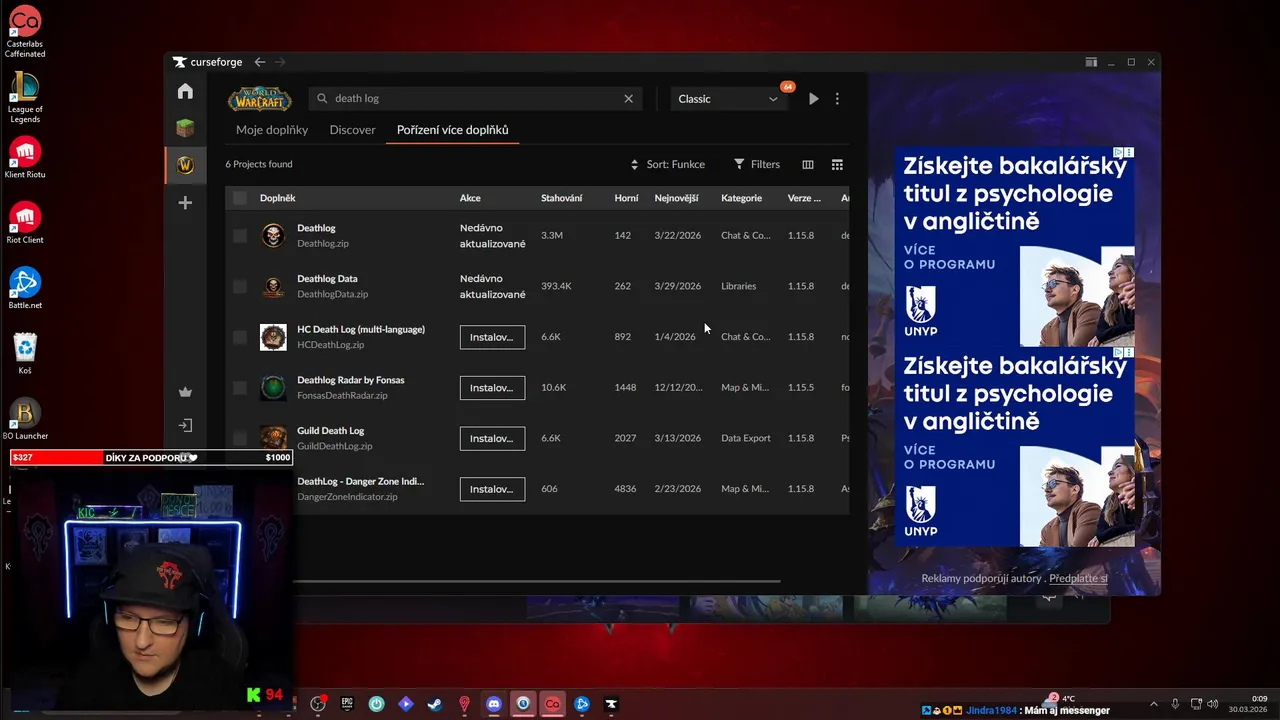
Task: Install Deathlog Radar by Fonsas
Action: click(492, 388)
